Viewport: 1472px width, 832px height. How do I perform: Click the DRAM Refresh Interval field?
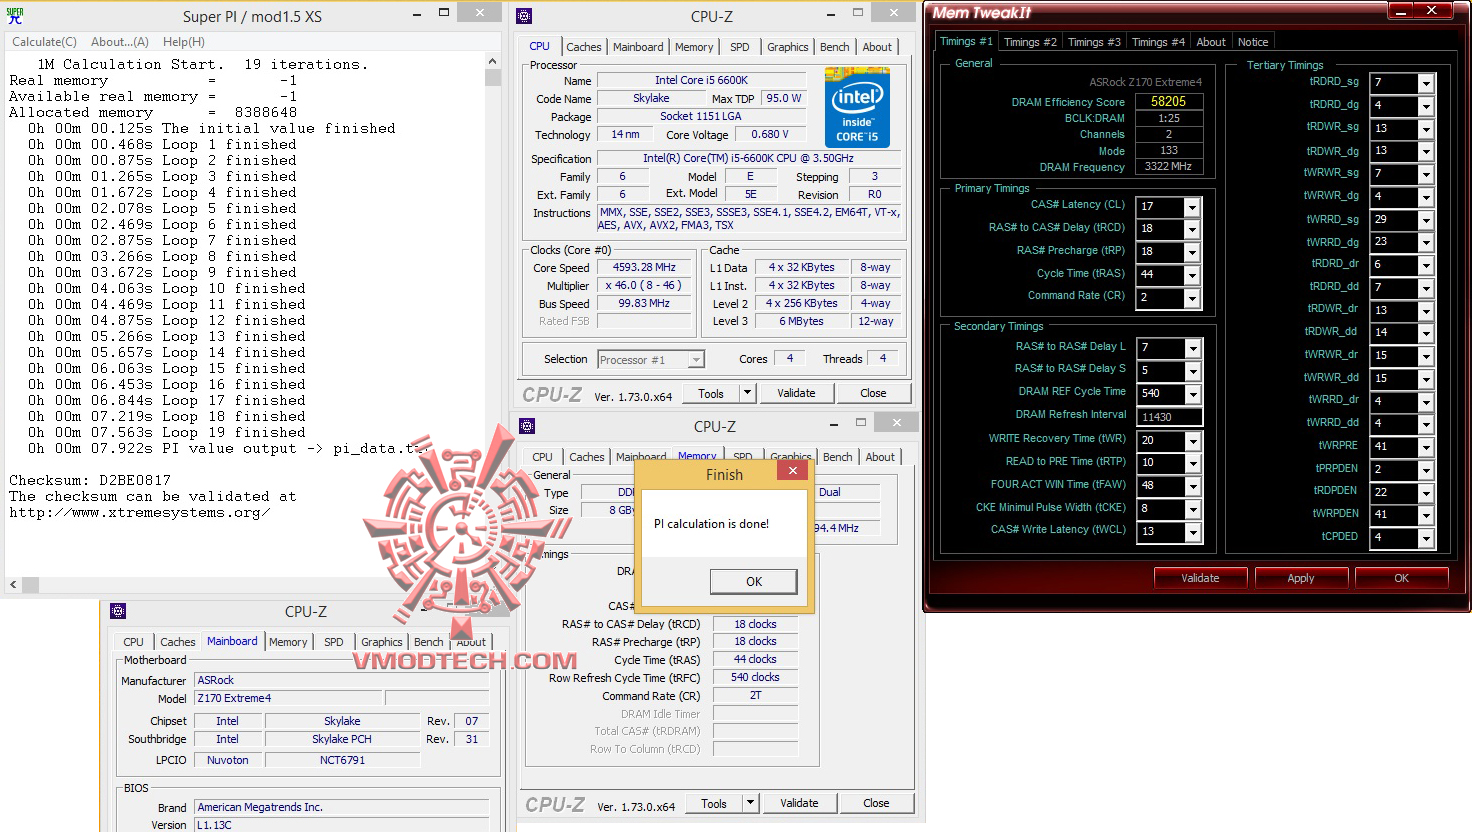pyautogui.click(x=1169, y=417)
